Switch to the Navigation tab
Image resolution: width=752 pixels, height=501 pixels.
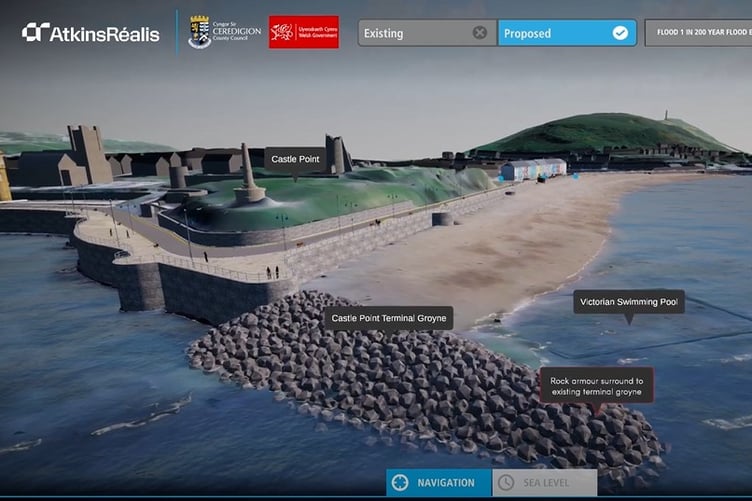[x=438, y=483]
